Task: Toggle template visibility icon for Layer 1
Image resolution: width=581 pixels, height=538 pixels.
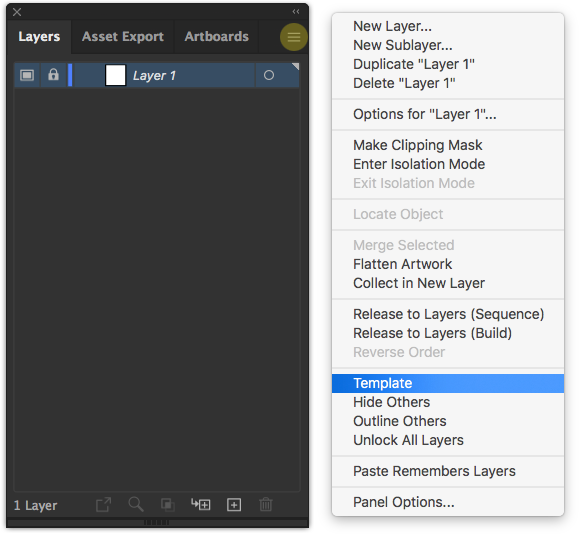Action: click(x=27, y=75)
